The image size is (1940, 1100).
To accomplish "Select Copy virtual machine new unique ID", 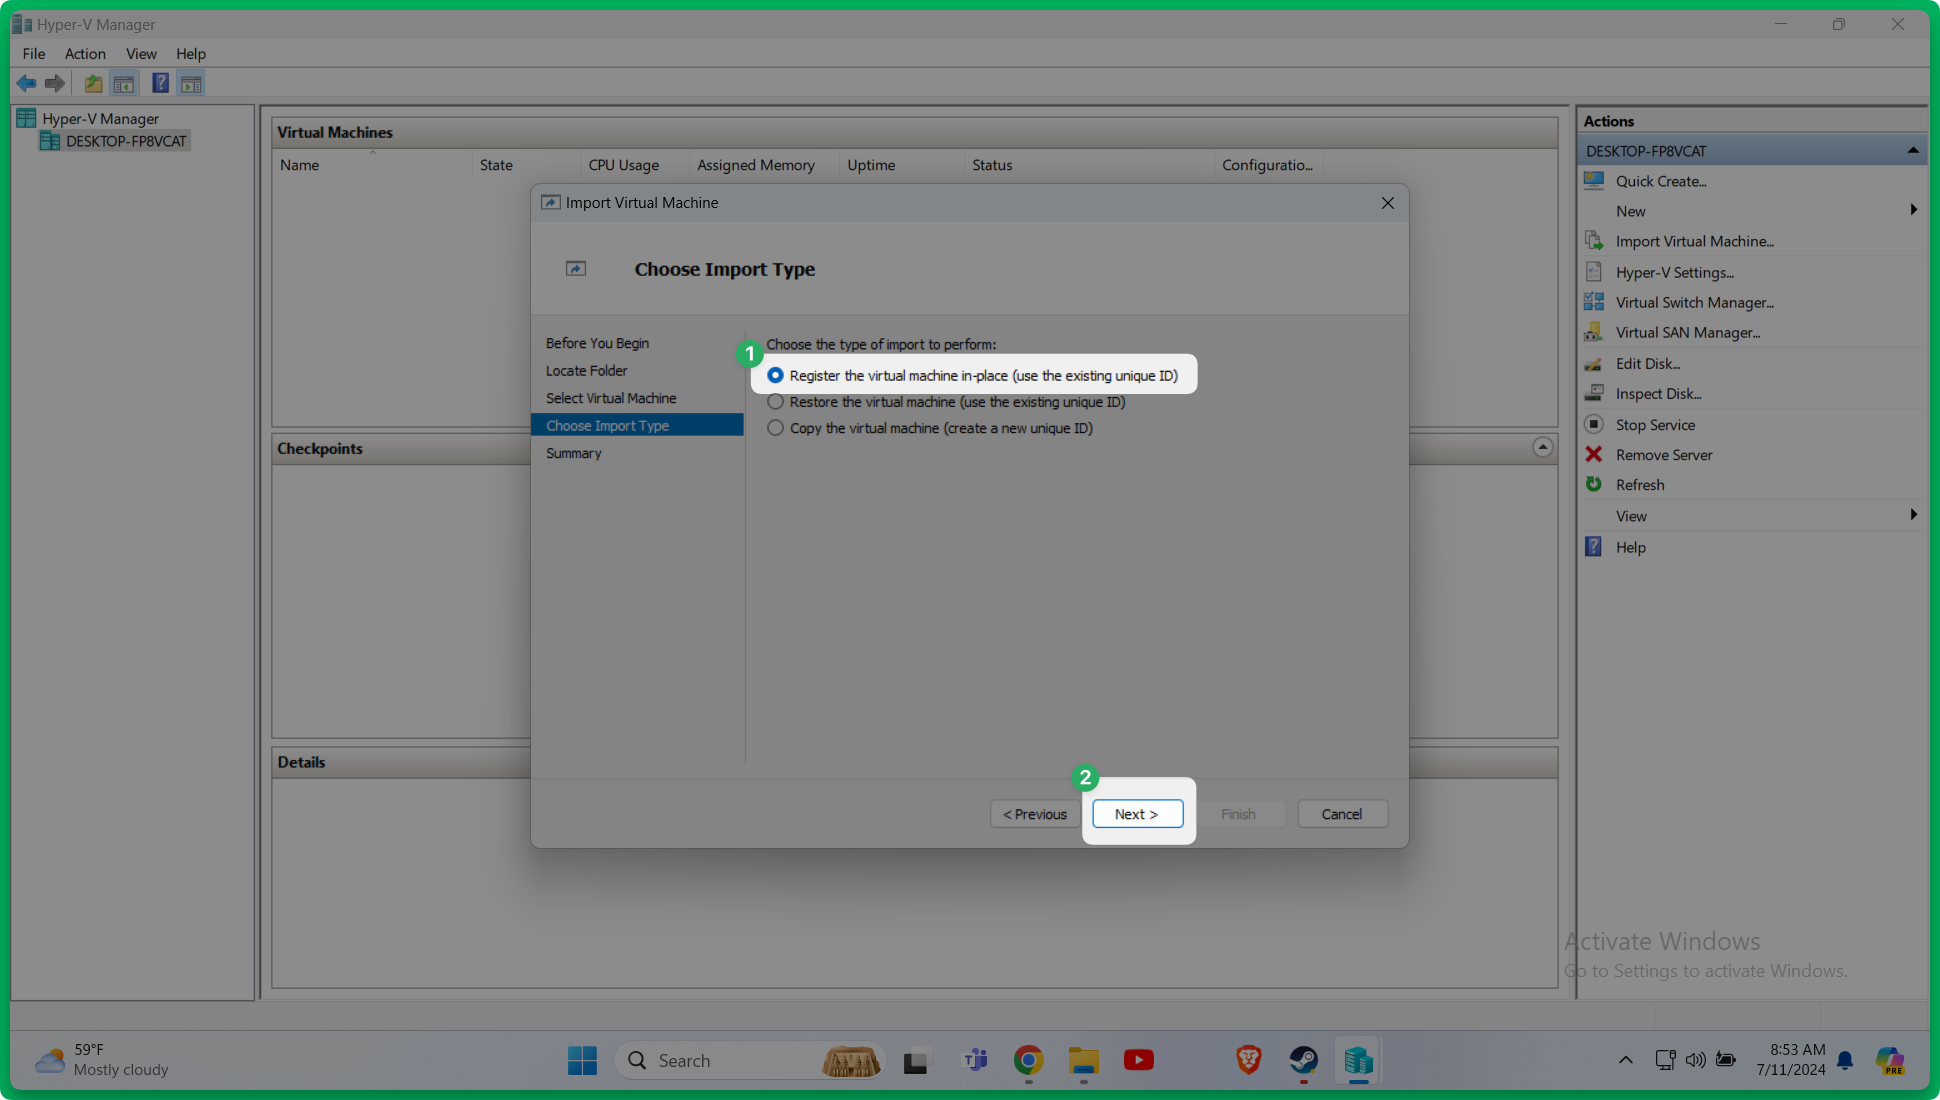I will [775, 427].
